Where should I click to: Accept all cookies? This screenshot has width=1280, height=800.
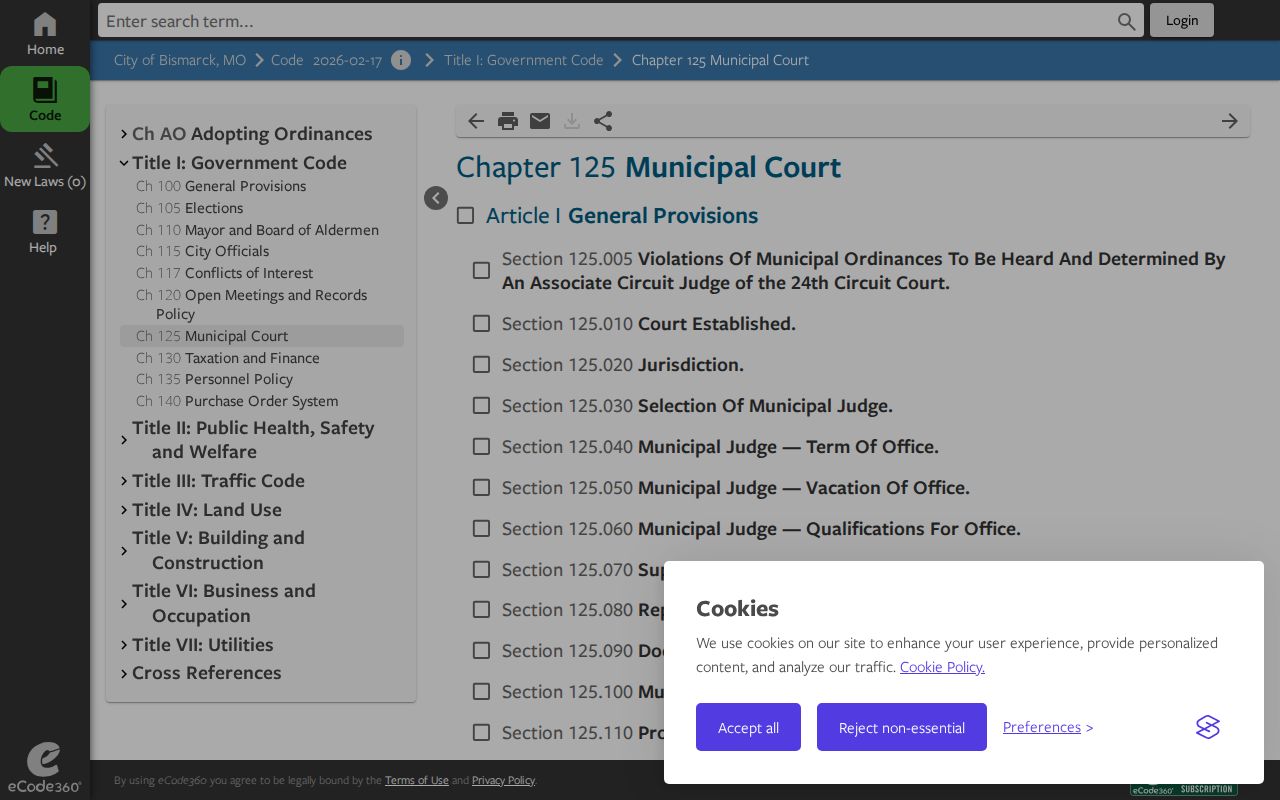[748, 727]
